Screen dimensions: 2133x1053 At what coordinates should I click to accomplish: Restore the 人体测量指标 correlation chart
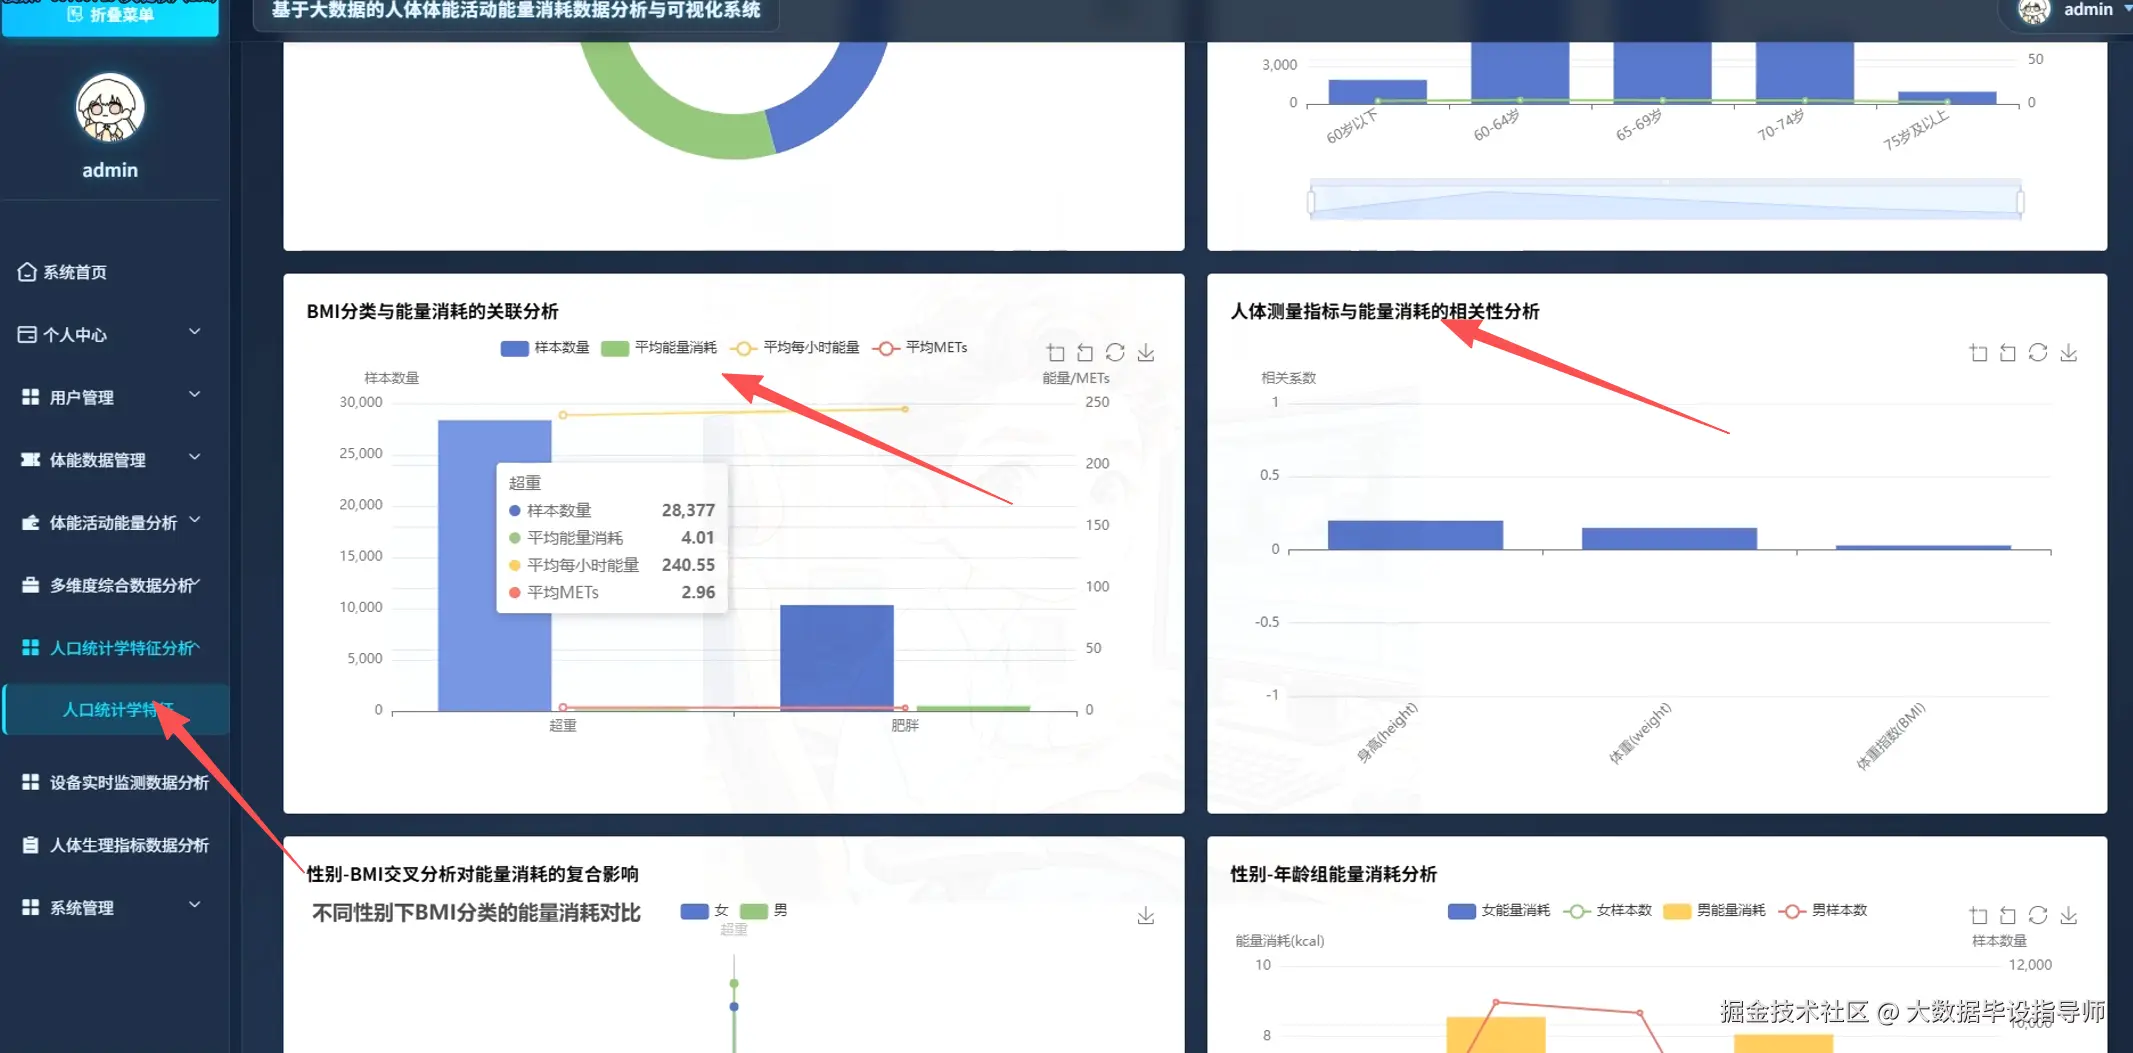pyautogui.click(x=2038, y=353)
